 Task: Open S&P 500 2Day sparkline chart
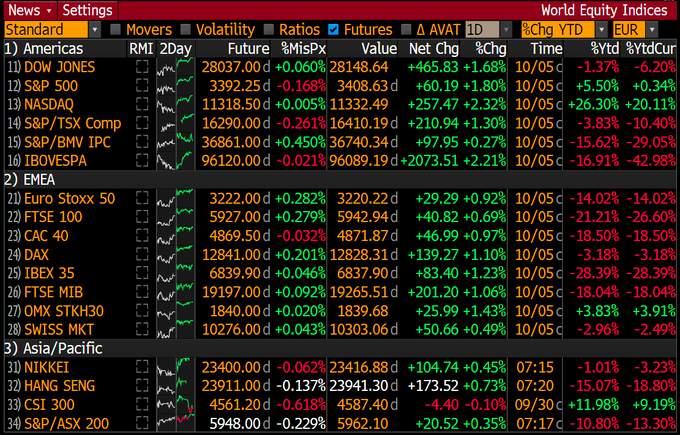(x=175, y=86)
